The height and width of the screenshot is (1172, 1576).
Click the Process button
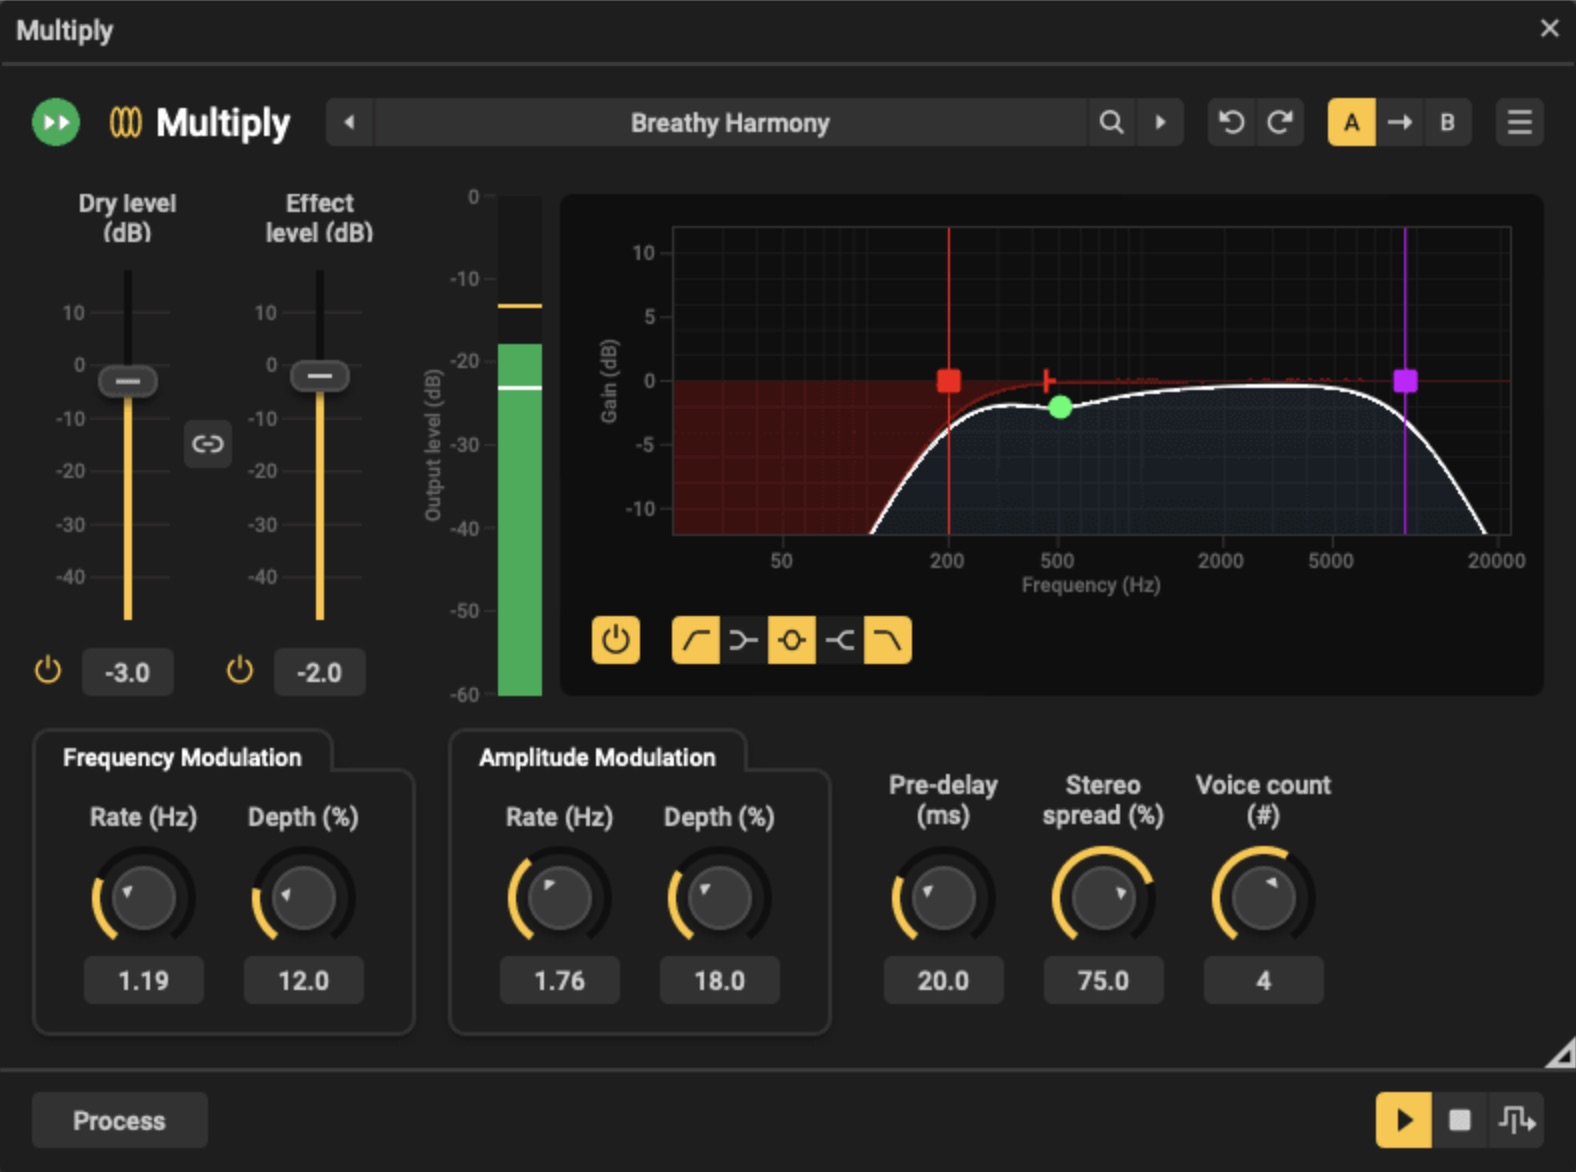[x=120, y=1120]
